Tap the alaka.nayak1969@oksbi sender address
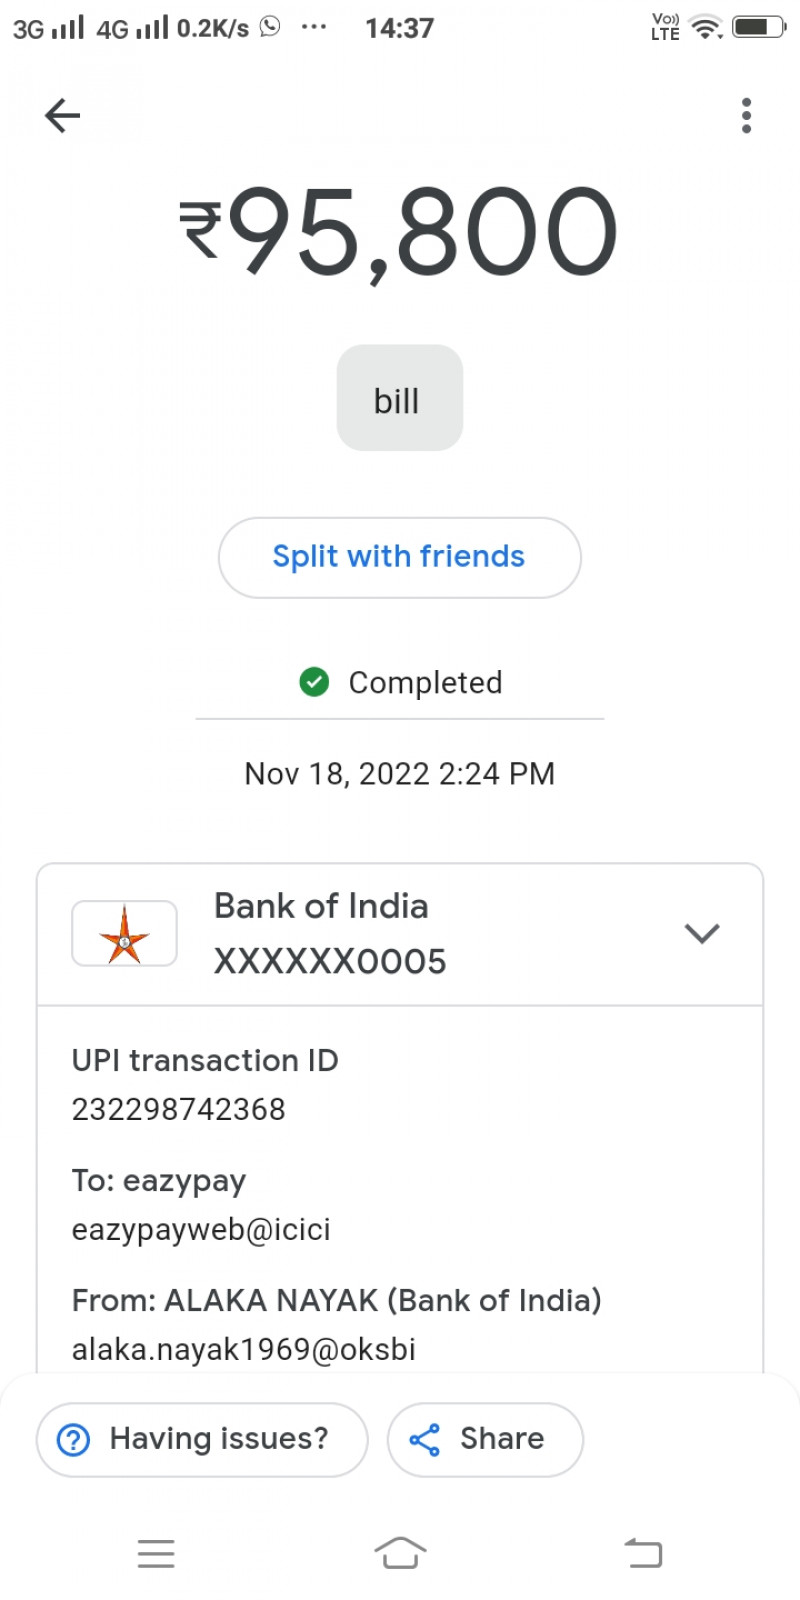This screenshot has height=1600, width=800. [244, 1349]
